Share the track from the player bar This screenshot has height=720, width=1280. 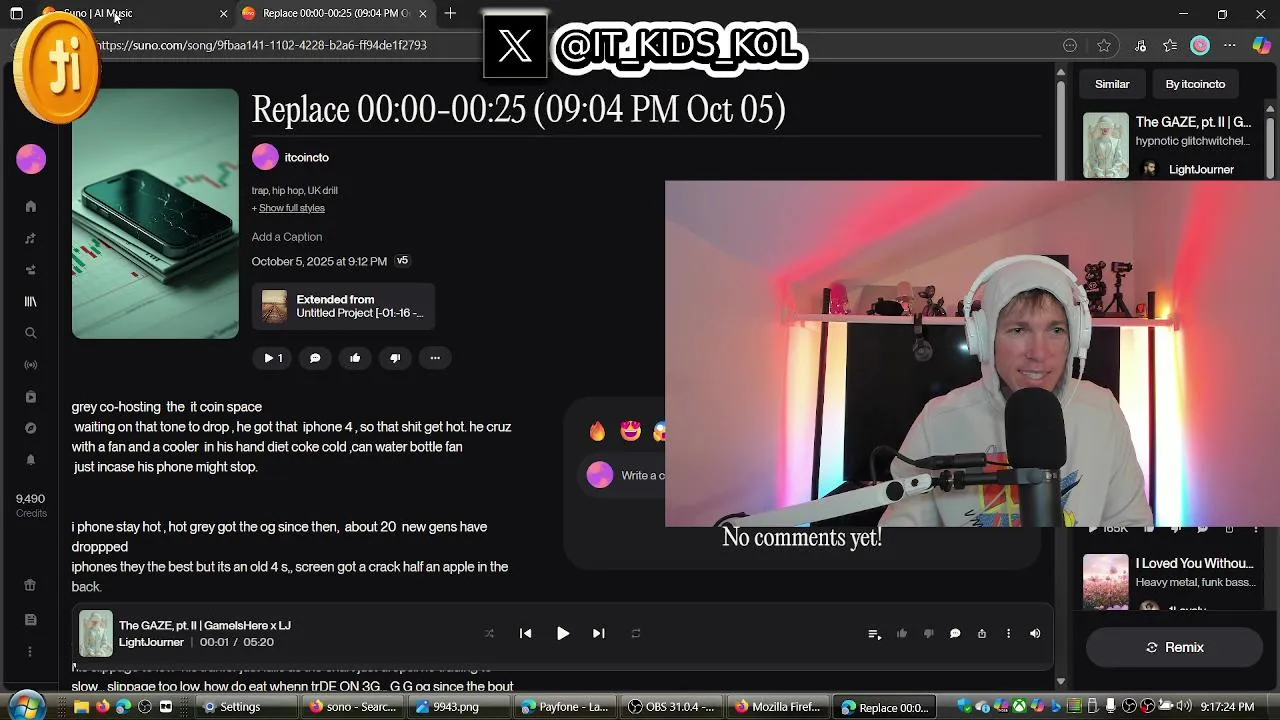coord(982,634)
